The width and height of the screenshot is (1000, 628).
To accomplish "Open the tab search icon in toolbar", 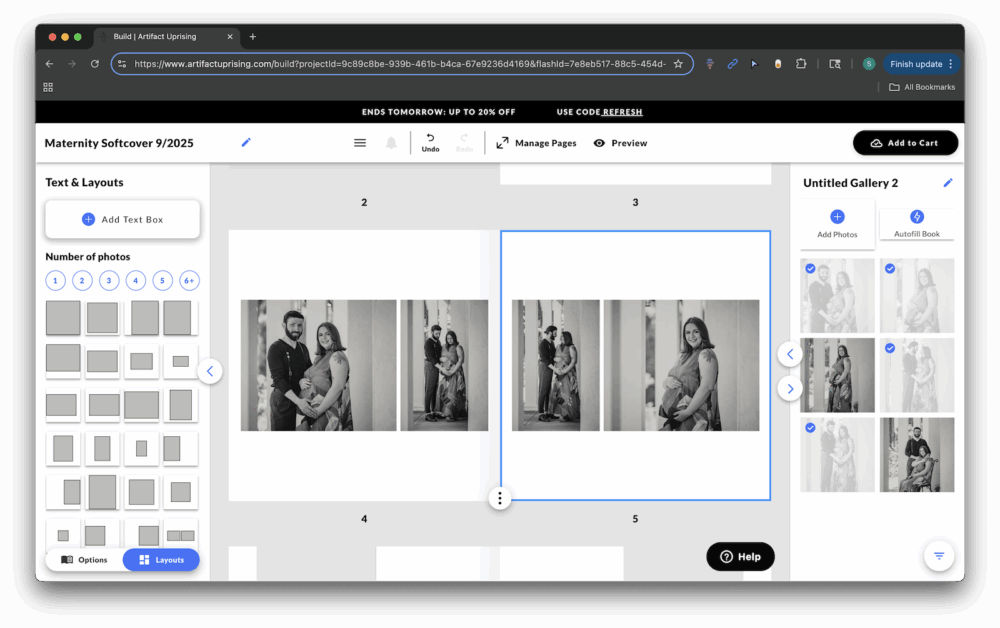I will [x=834, y=64].
